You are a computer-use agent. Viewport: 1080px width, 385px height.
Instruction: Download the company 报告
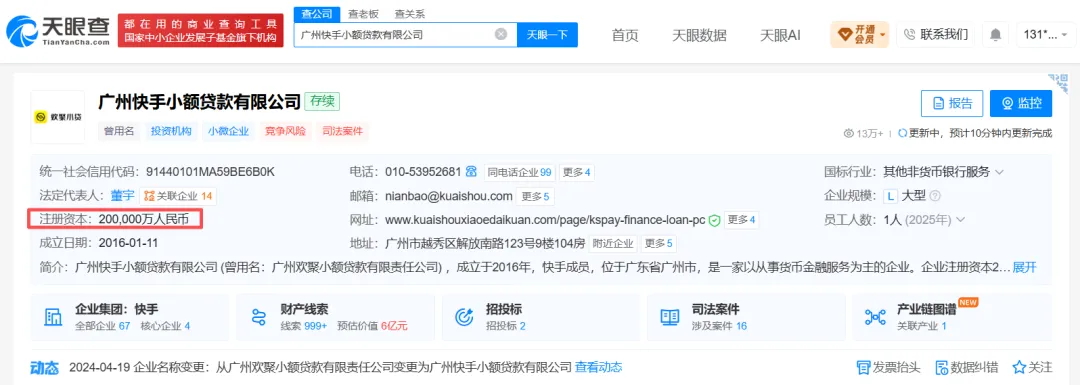[953, 103]
